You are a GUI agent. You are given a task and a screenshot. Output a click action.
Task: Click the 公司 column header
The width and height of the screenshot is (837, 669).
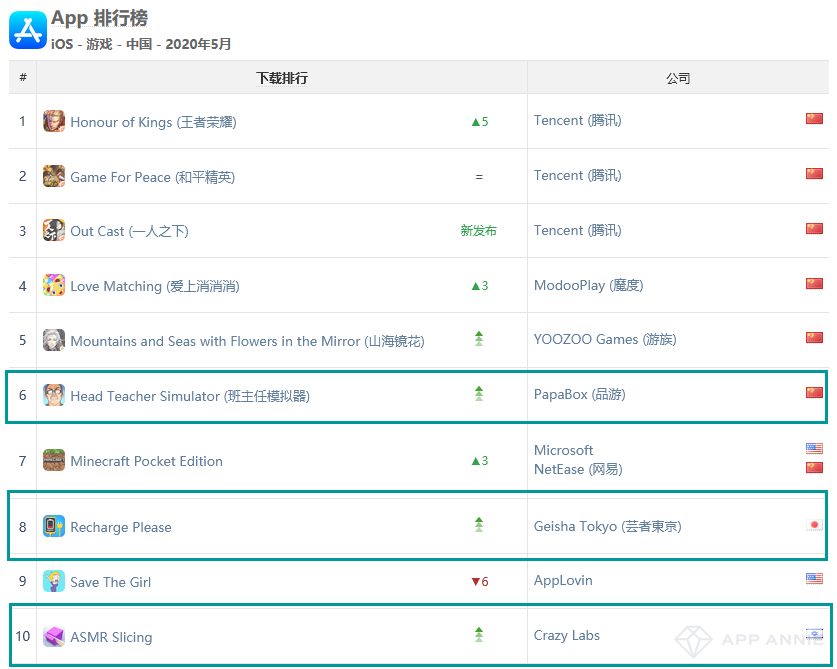(678, 78)
